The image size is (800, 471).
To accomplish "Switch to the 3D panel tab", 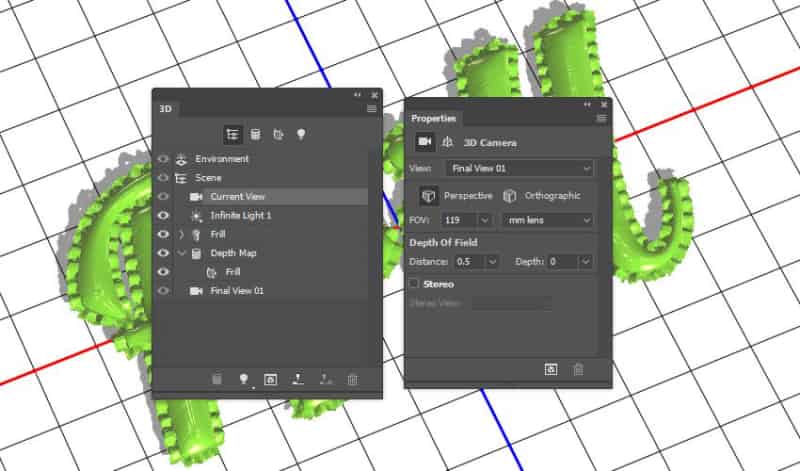I will (165, 109).
